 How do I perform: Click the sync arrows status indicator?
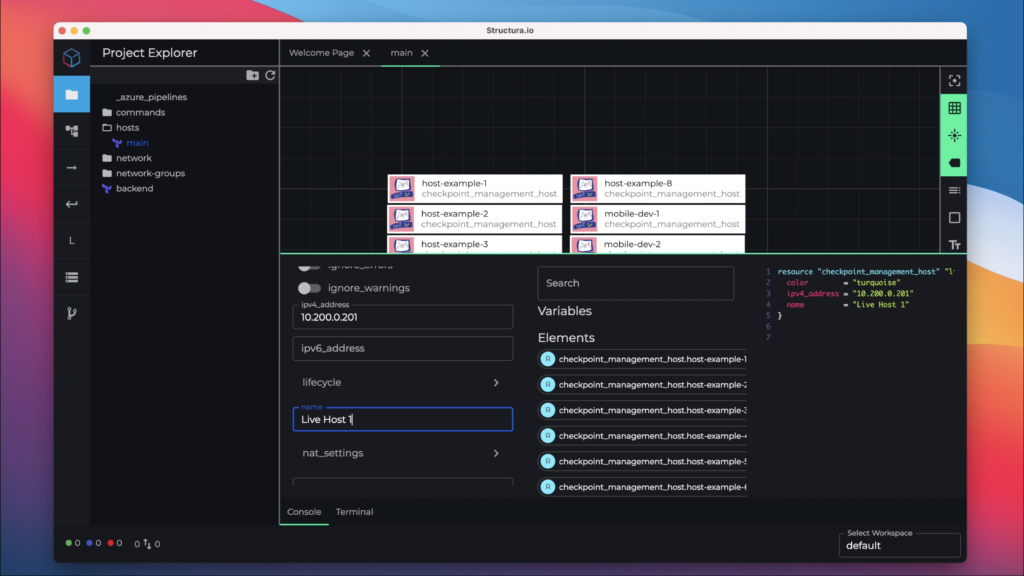(x=147, y=543)
